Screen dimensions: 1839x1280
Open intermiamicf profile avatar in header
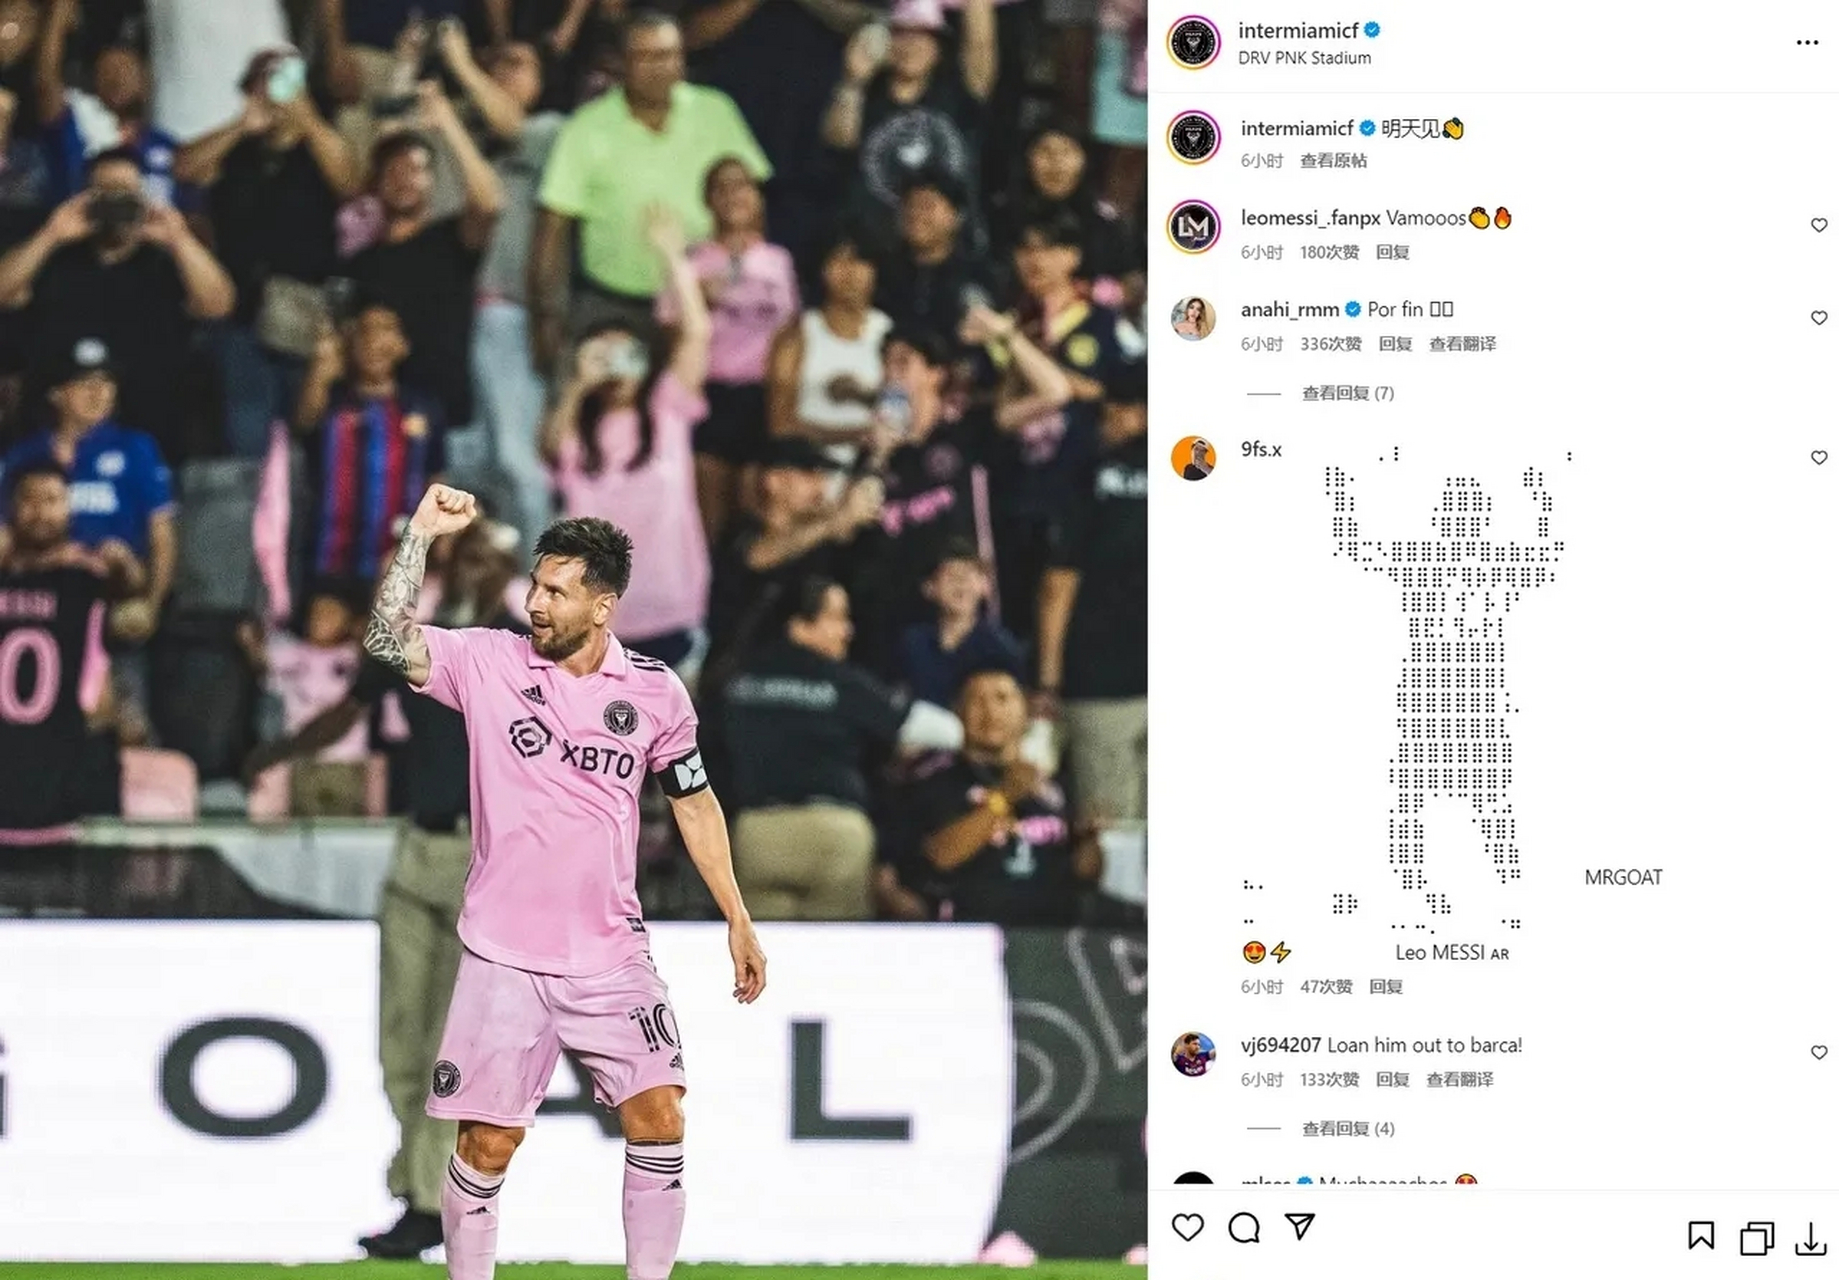point(1194,43)
